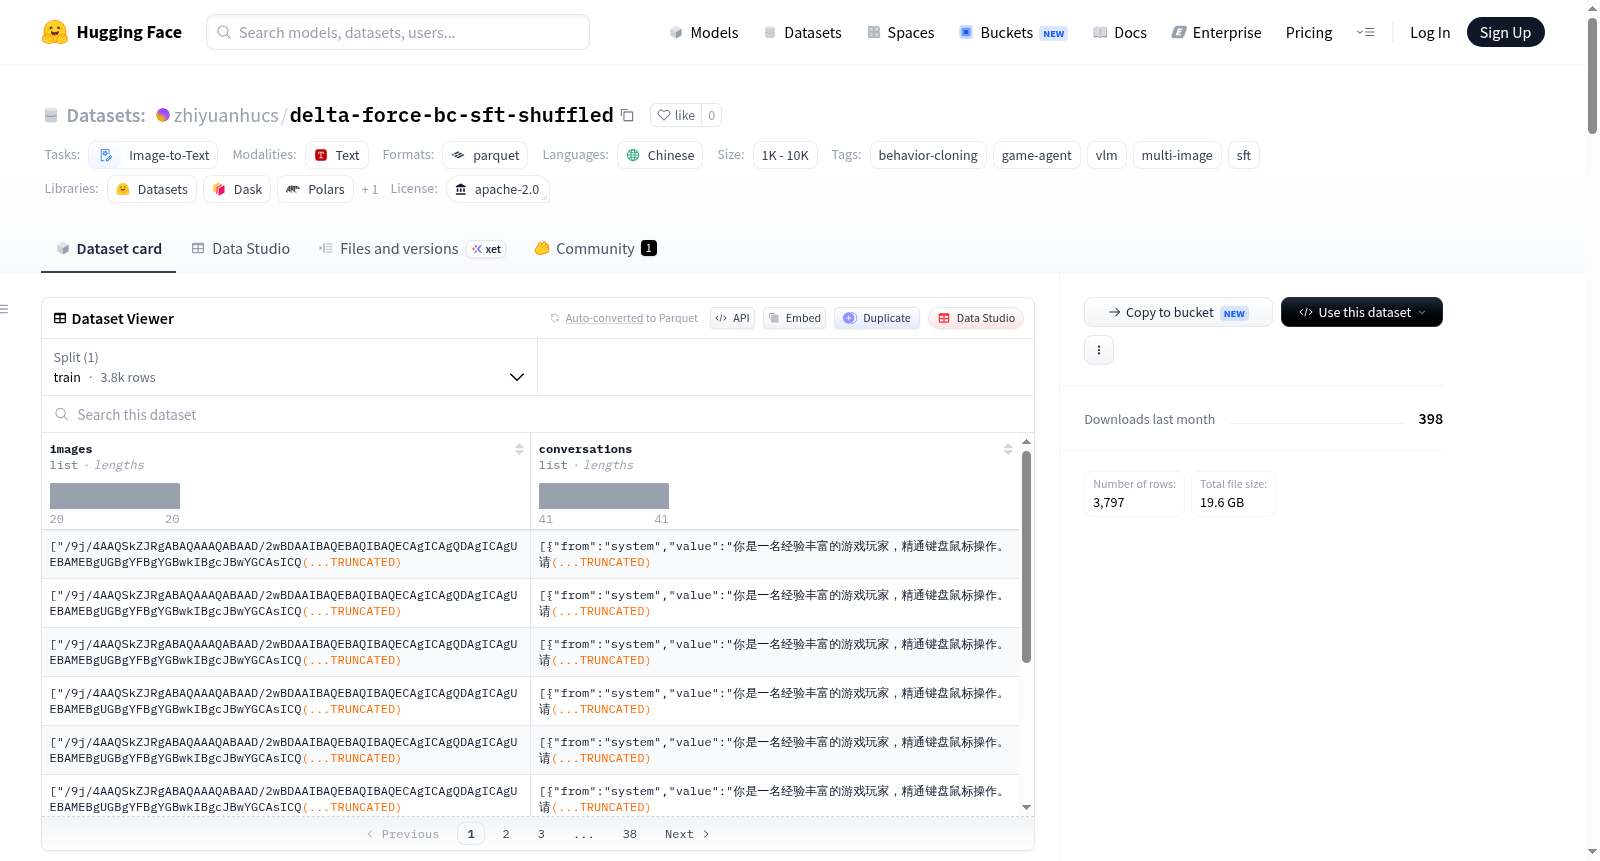Open the Community tab
1600x861 pixels.
pos(595,249)
